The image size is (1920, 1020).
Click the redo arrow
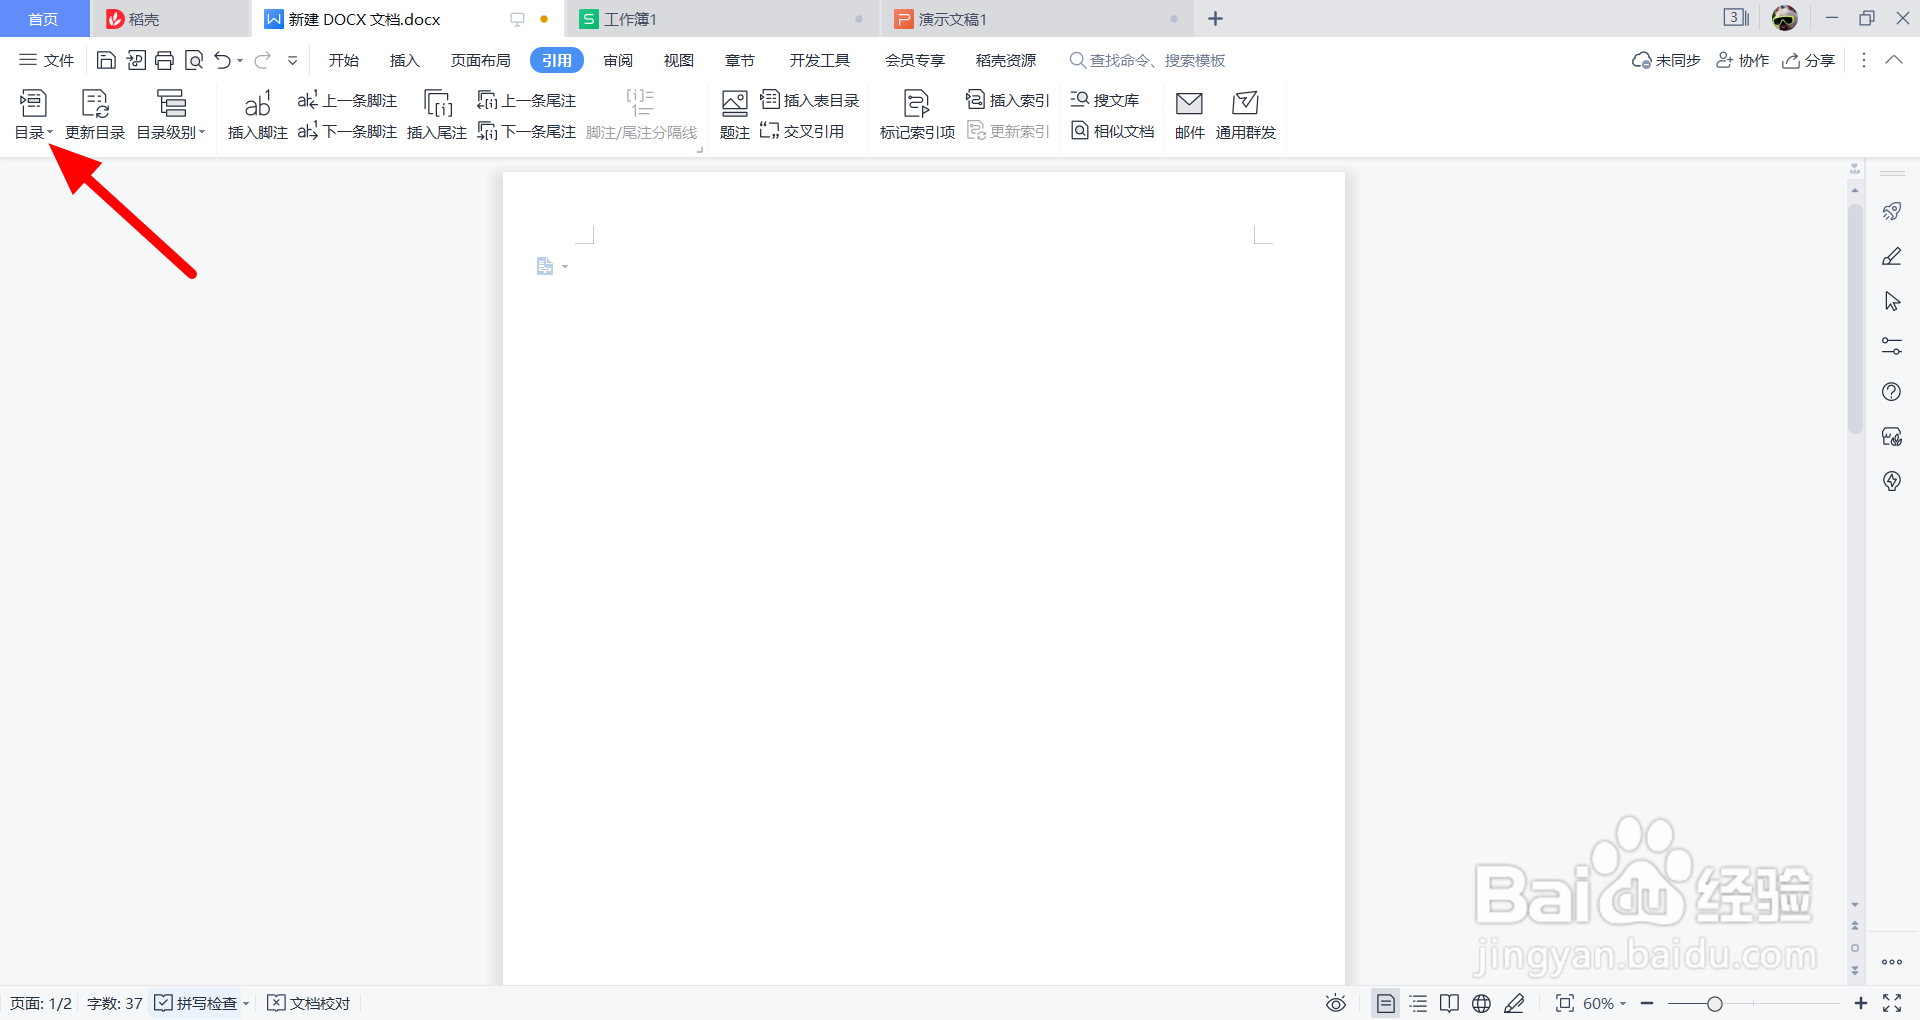(262, 60)
